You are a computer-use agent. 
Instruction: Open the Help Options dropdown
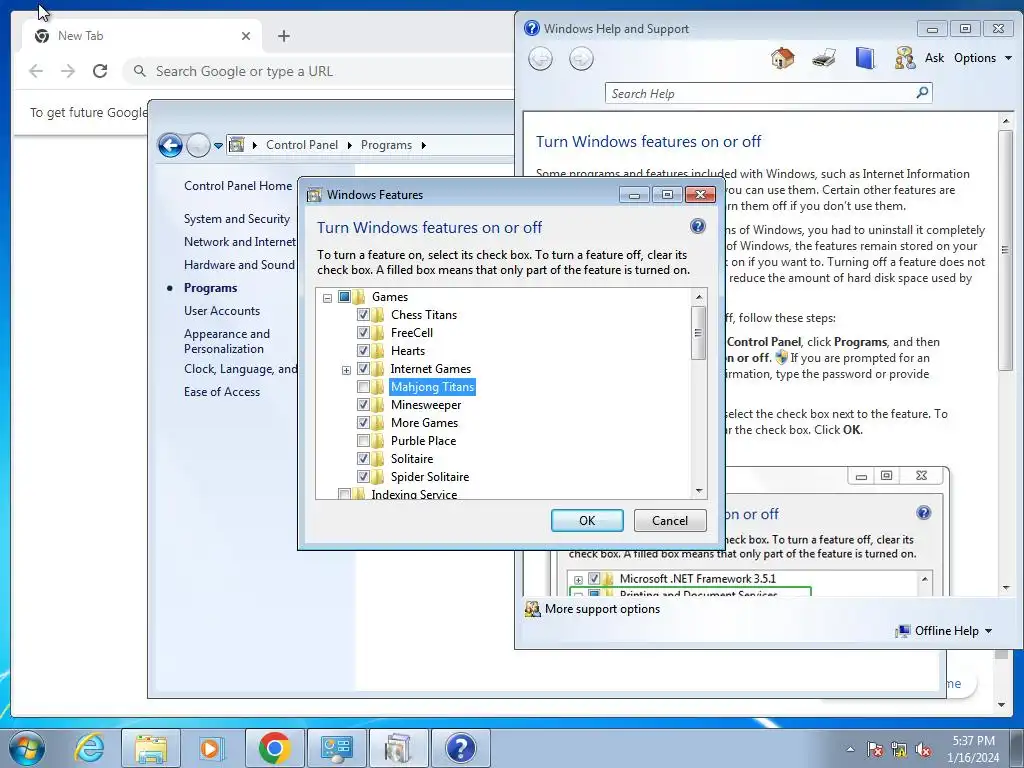tap(983, 58)
